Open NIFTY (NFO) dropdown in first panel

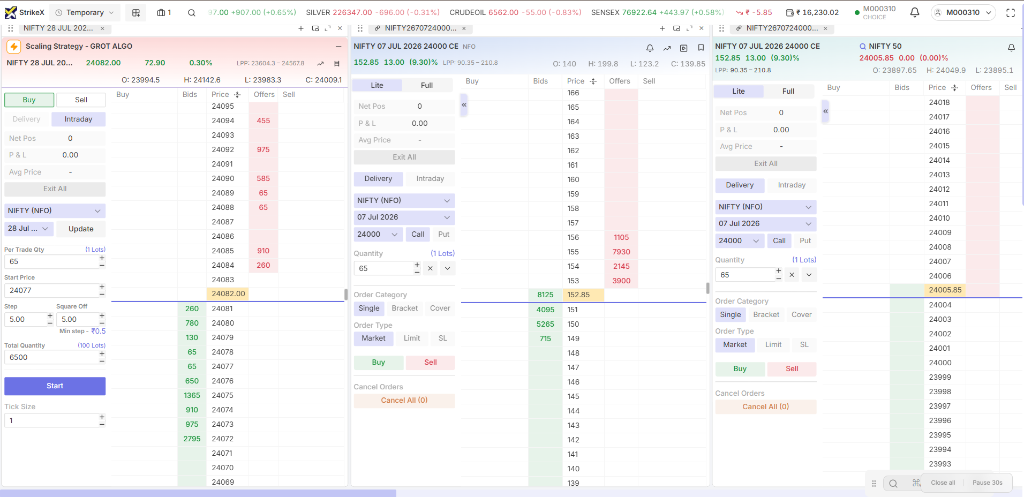tap(55, 211)
